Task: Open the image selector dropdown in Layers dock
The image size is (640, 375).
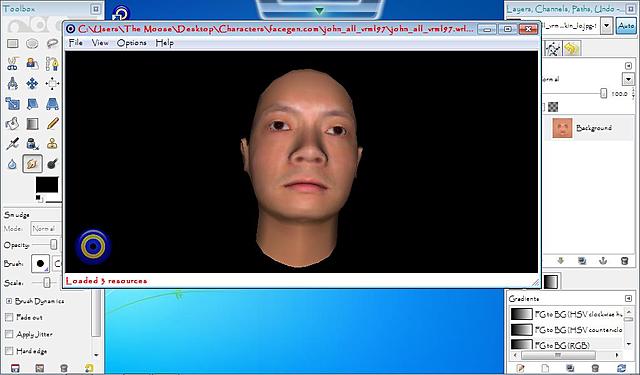Action: pyautogui.click(x=607, y=26)
